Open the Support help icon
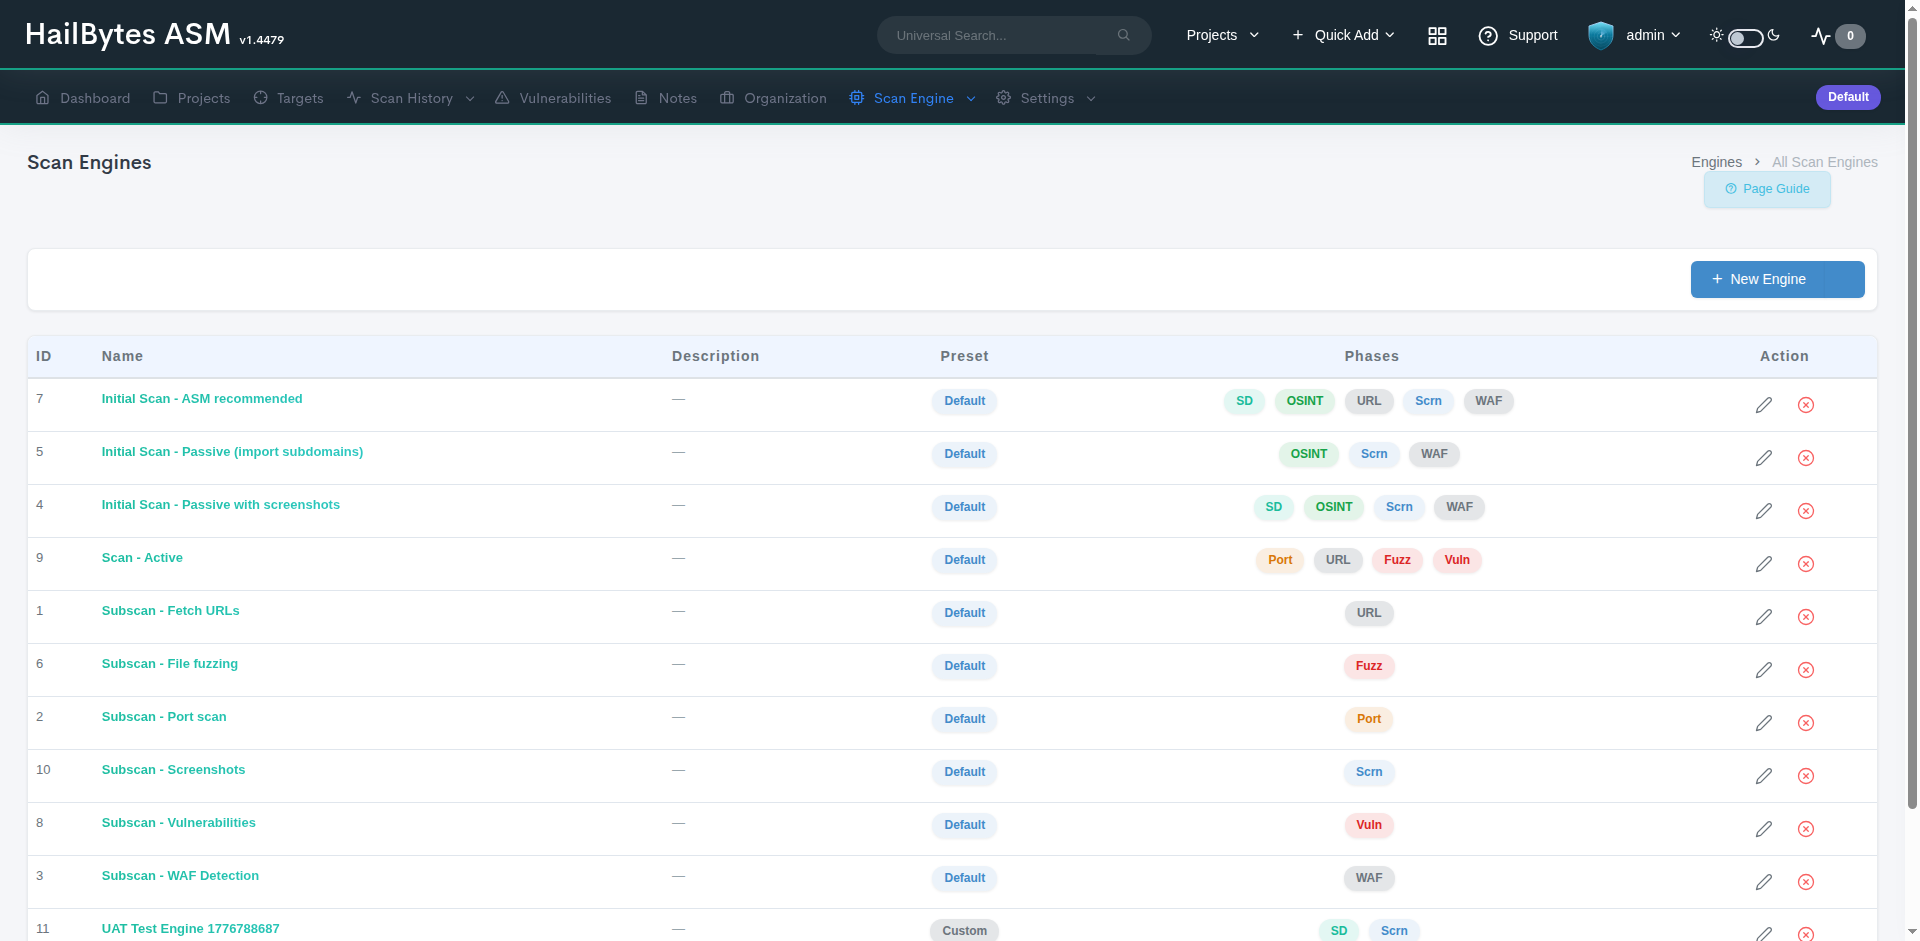Viewport: 1920px width, 941px height. pyautogui.click(x=1488, y=36)
